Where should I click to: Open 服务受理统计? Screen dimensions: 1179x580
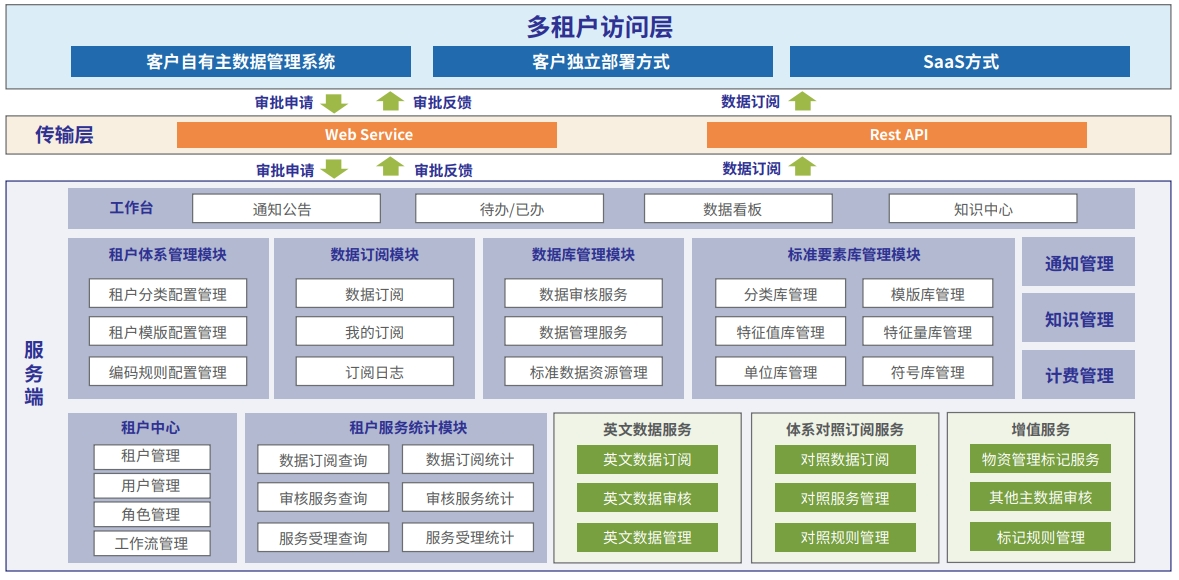pyautogui.click(x=469, y=537)
